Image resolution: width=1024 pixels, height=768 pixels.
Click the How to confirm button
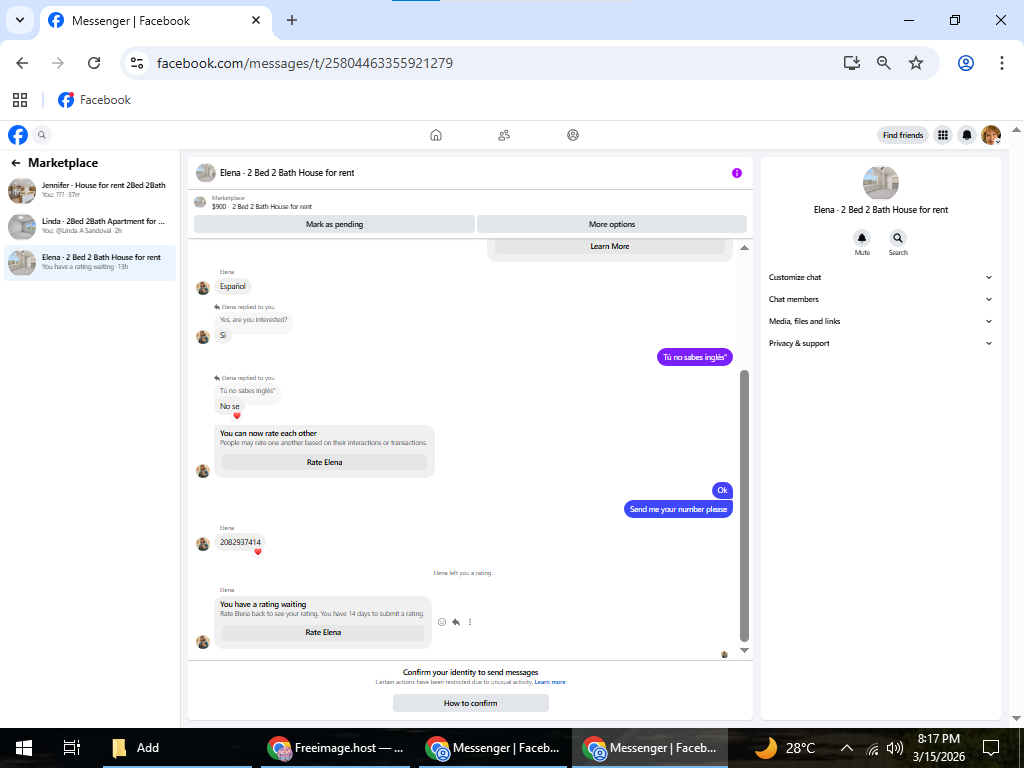(471, 703)
